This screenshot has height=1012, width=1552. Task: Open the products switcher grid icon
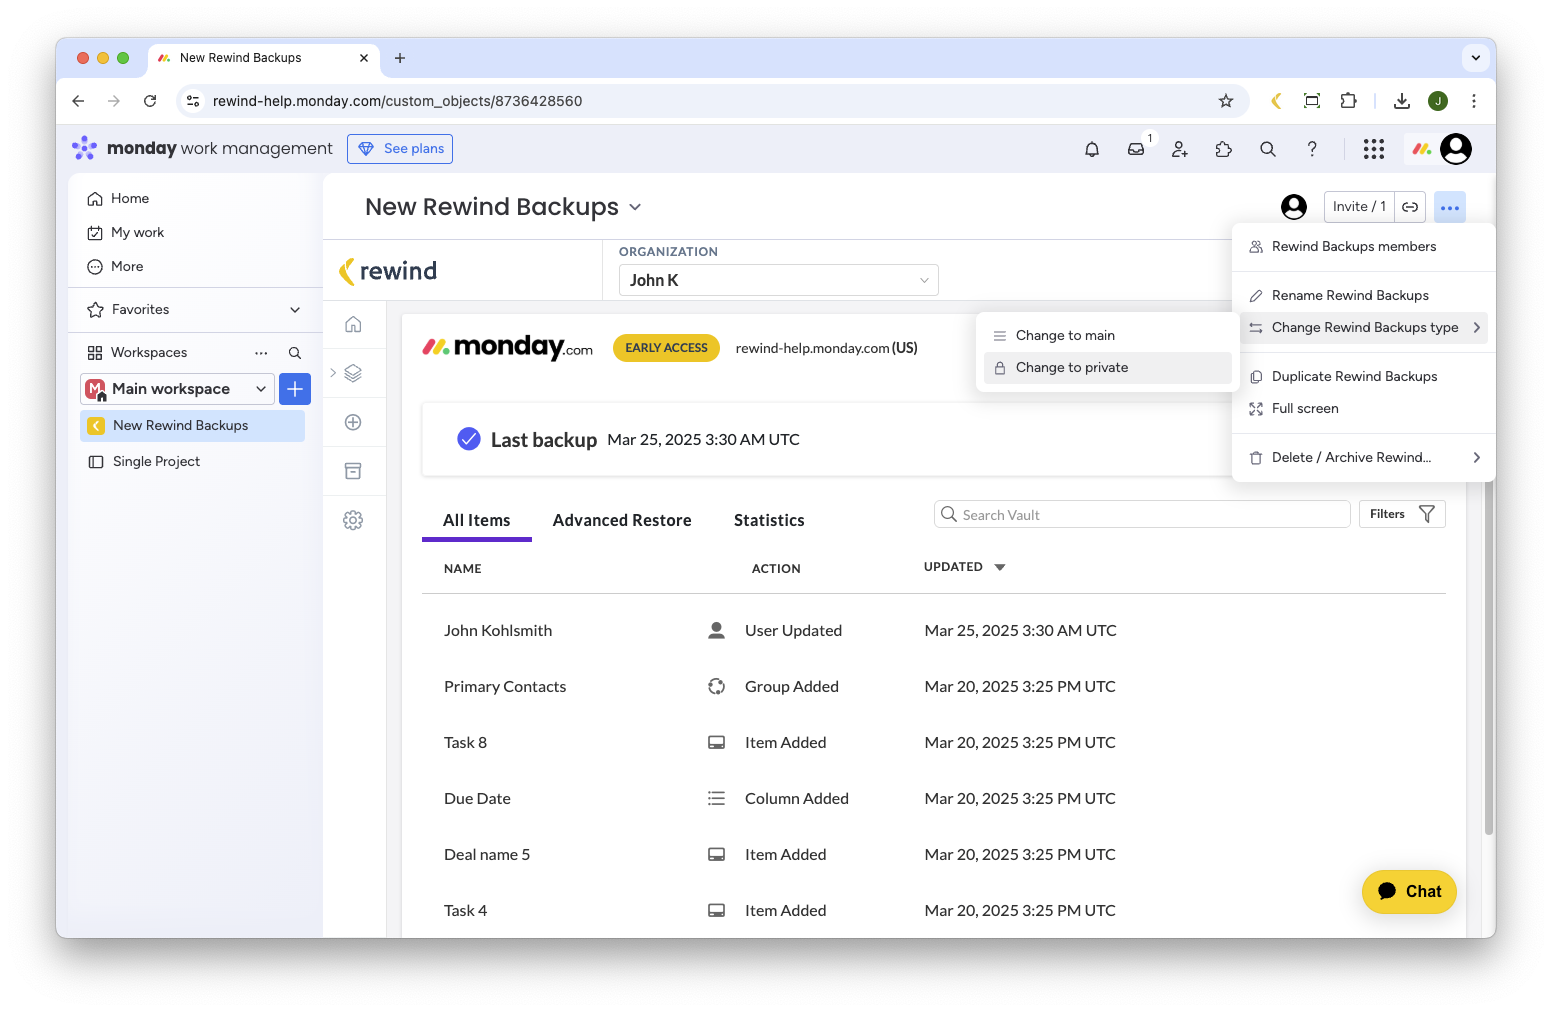coord(1374,149)
